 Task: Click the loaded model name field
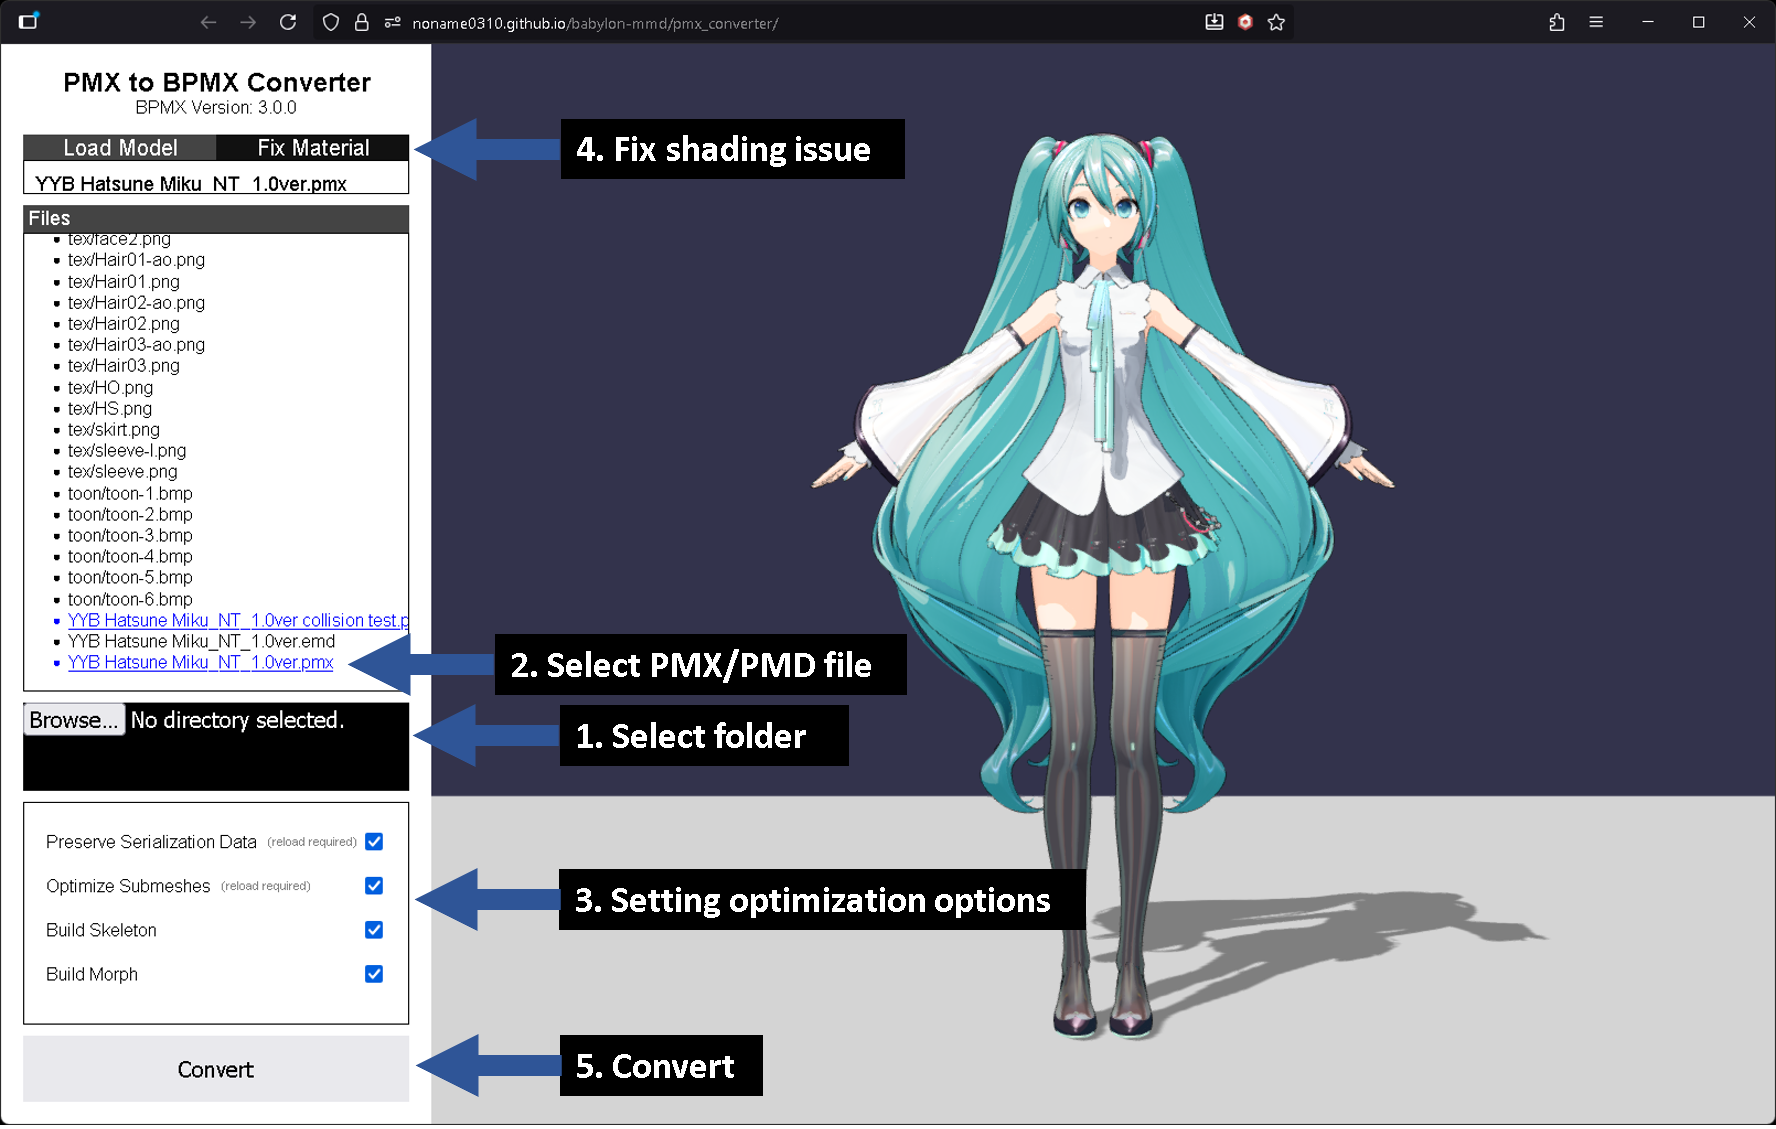[216, 178]
